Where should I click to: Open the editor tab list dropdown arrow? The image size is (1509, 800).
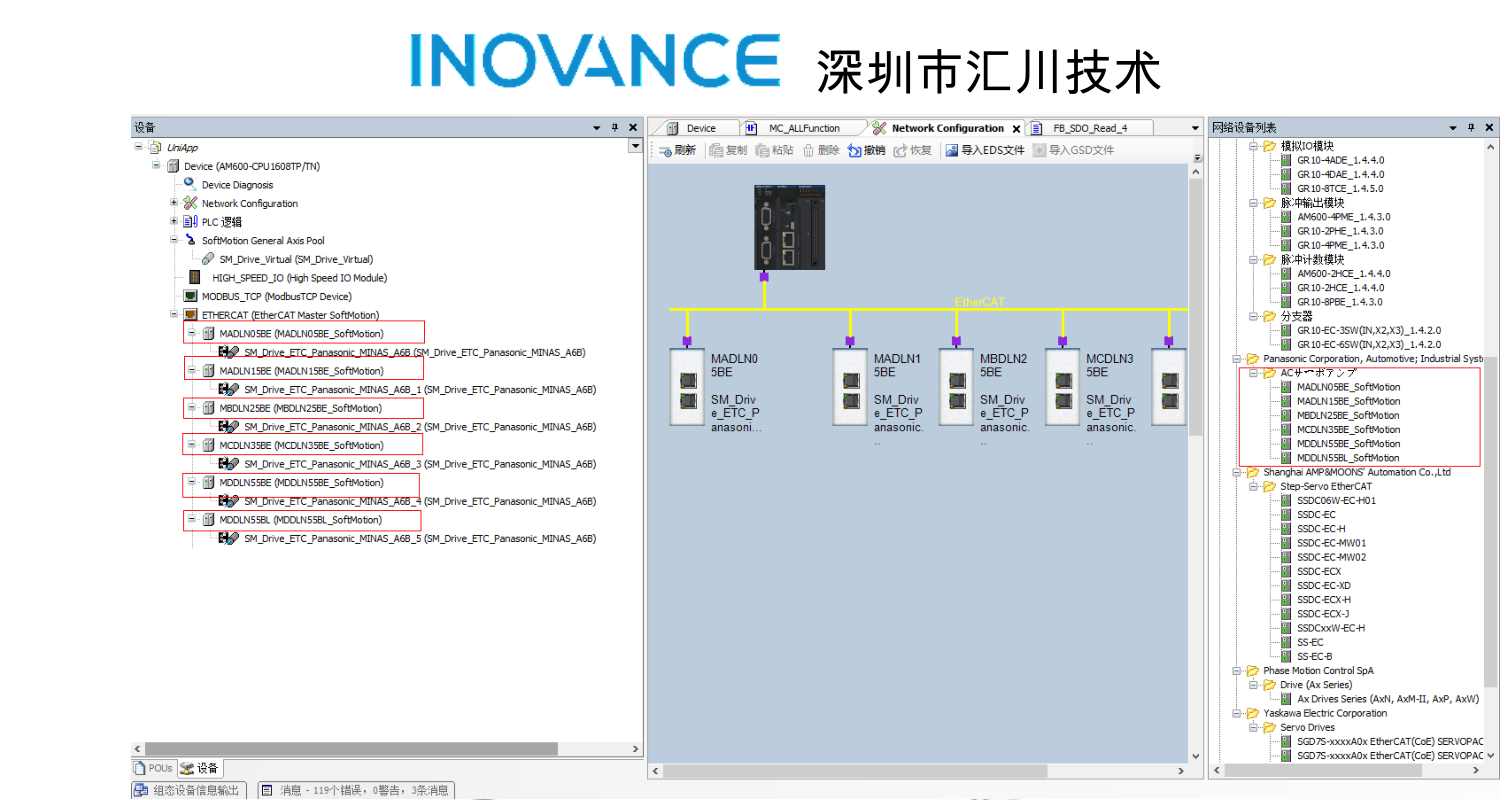click(x=1194, y=128)
